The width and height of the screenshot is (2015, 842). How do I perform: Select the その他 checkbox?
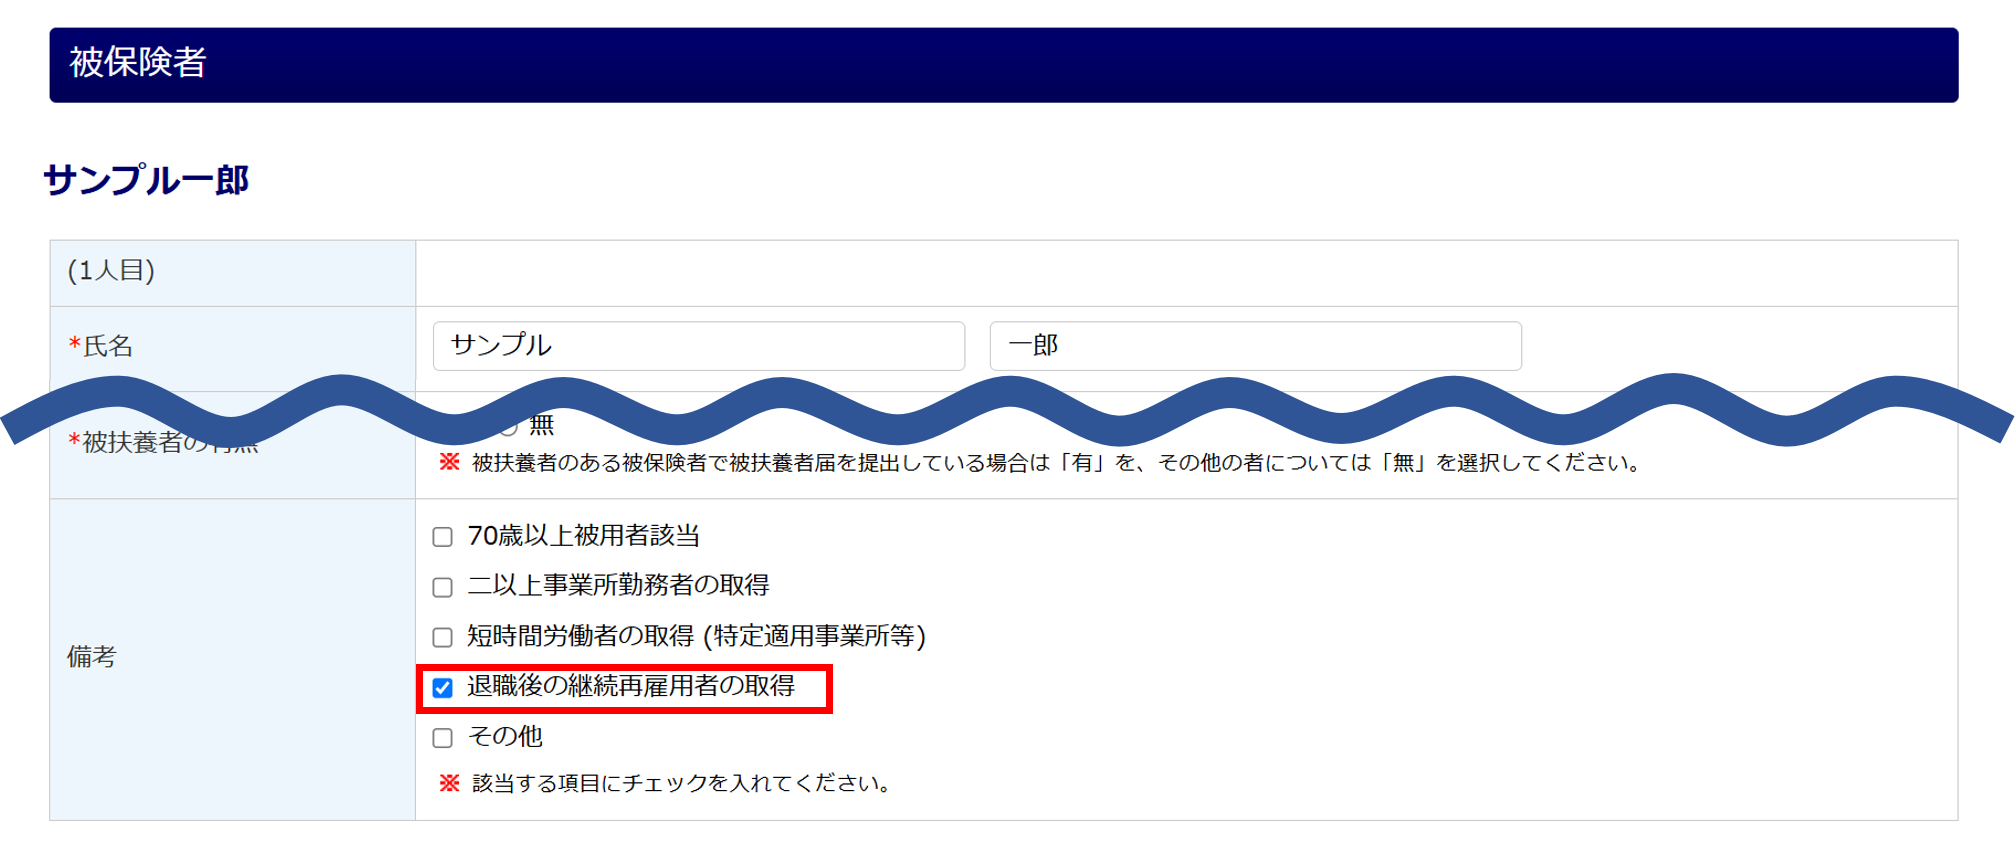[442, 738]
